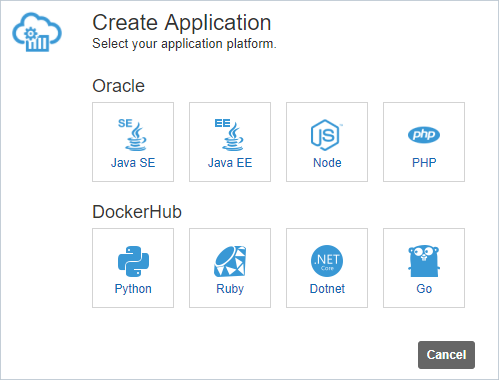Click the Java EE text label
The width and height of the screenshot is (499, 380).
coord(230,163)
